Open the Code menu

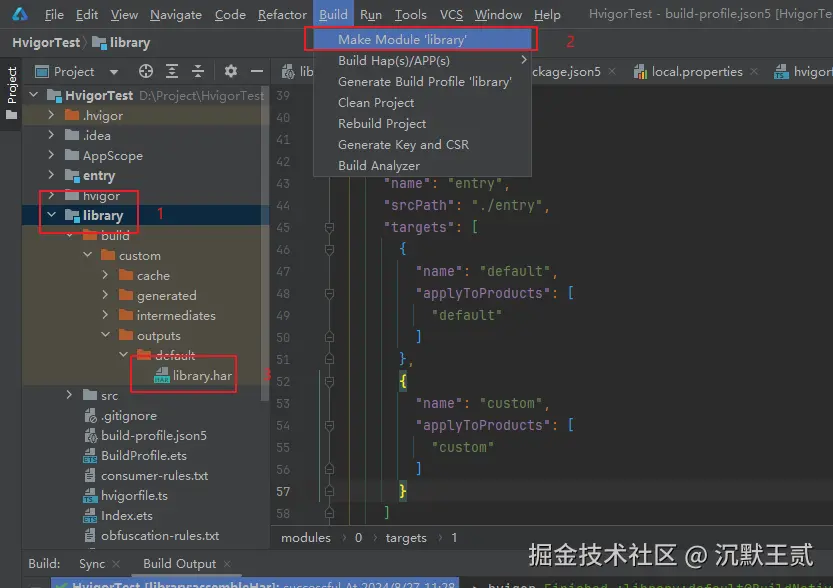pyautogui.click(x=230, y=15)
